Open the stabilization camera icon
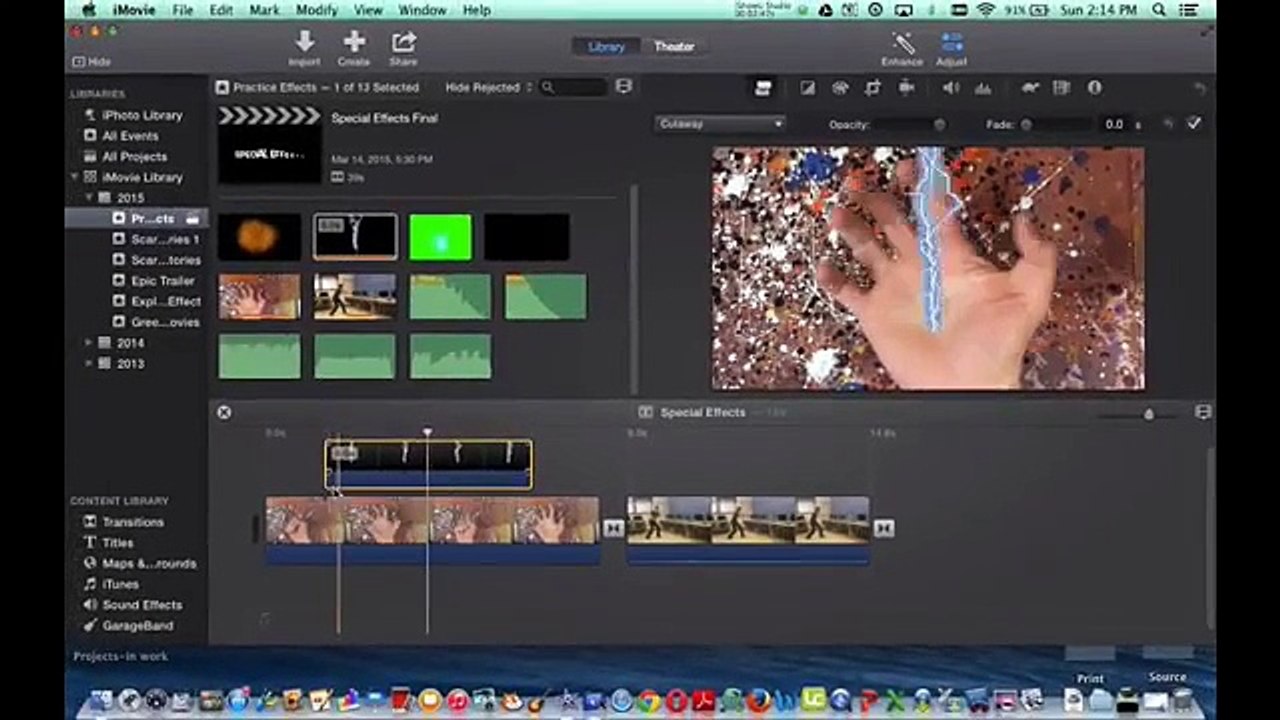This screenshot has width=1280, height=720. [906, 88]
